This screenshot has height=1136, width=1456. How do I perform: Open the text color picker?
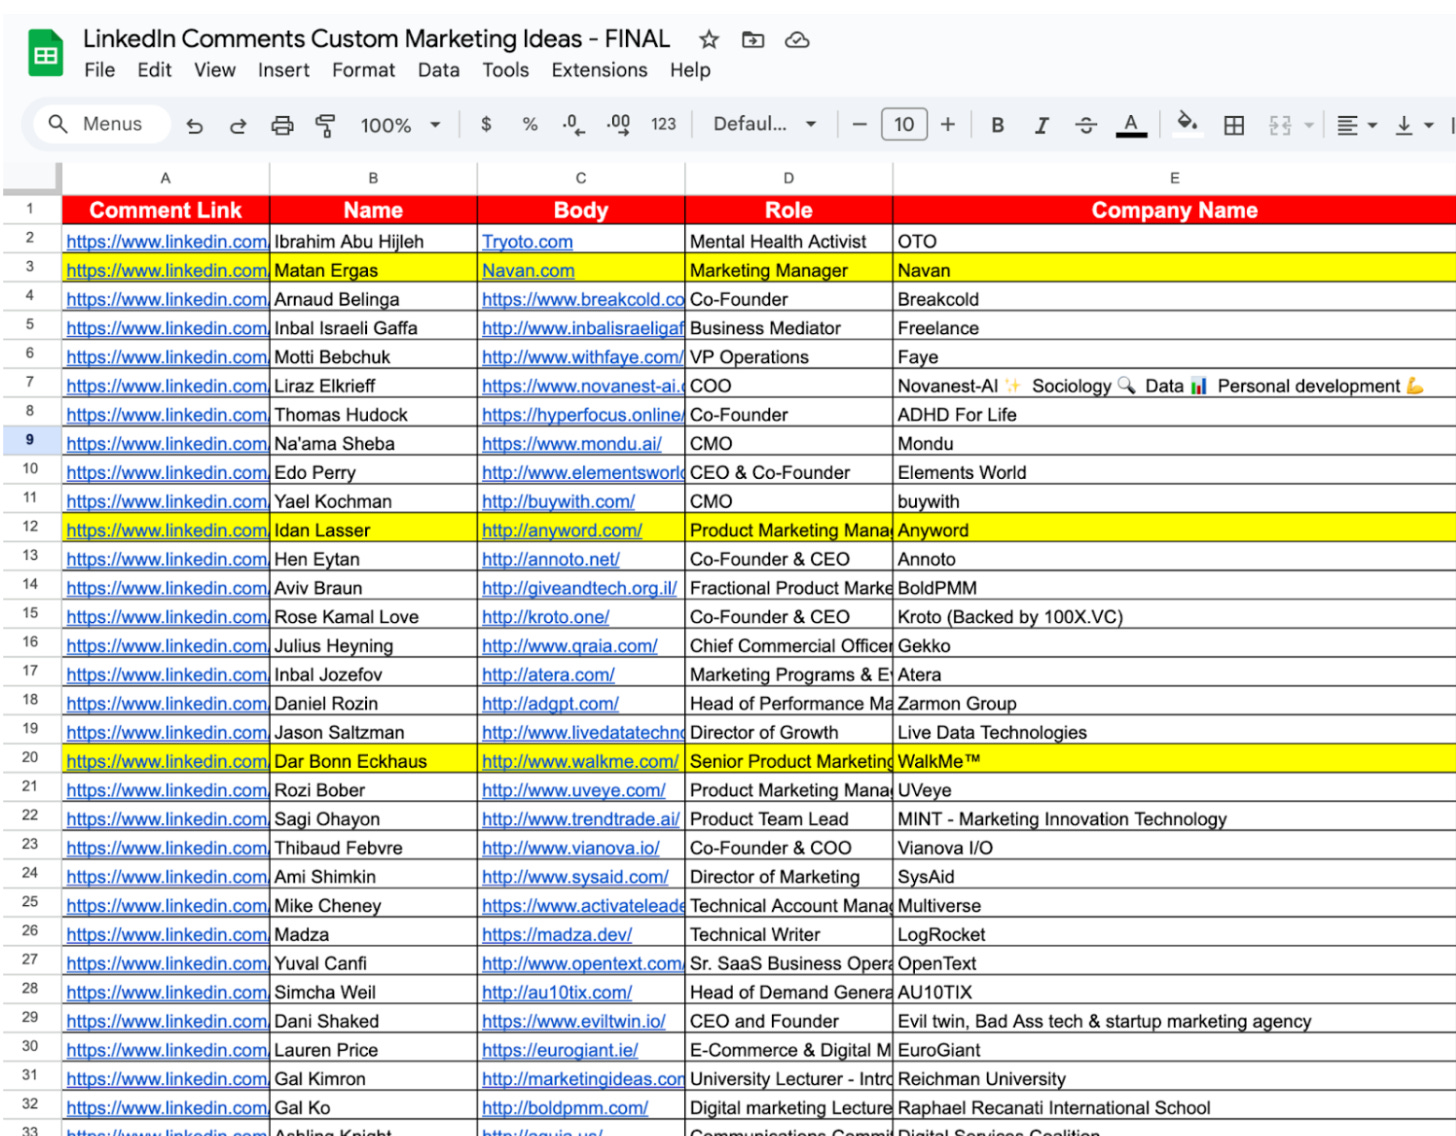tap(1131, 125)
